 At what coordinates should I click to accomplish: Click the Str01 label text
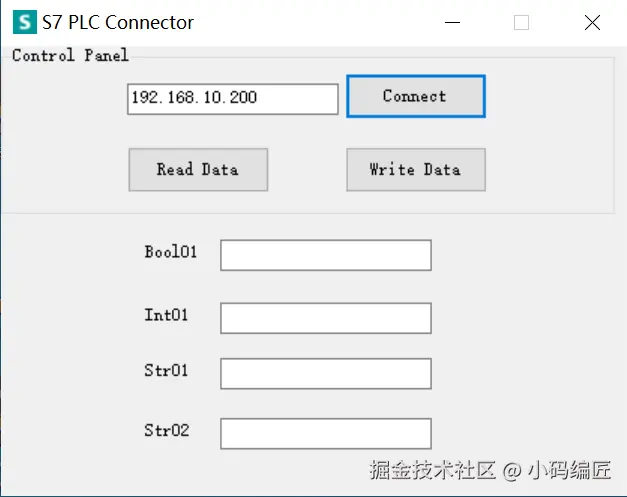(x=166, y=371)
